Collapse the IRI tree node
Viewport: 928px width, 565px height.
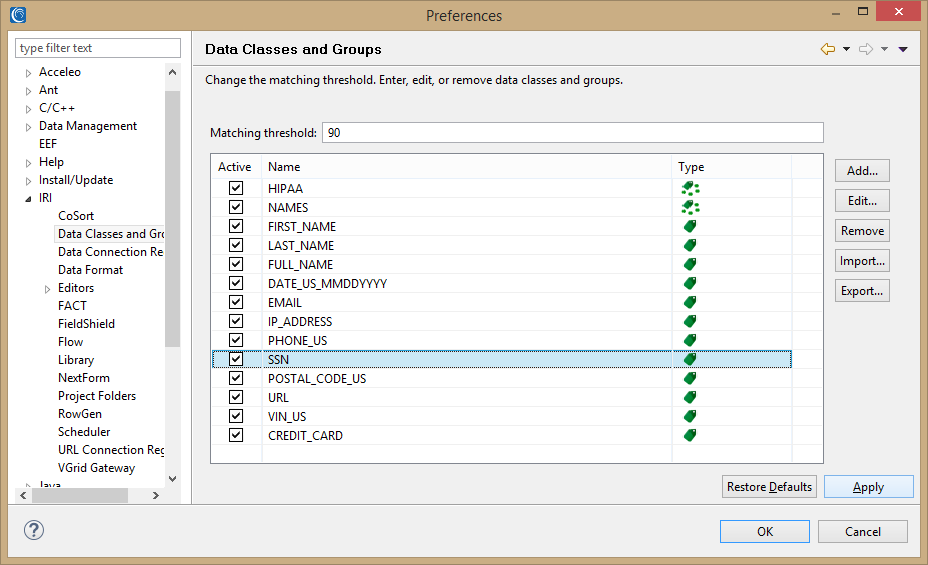[x=28, y=199]
